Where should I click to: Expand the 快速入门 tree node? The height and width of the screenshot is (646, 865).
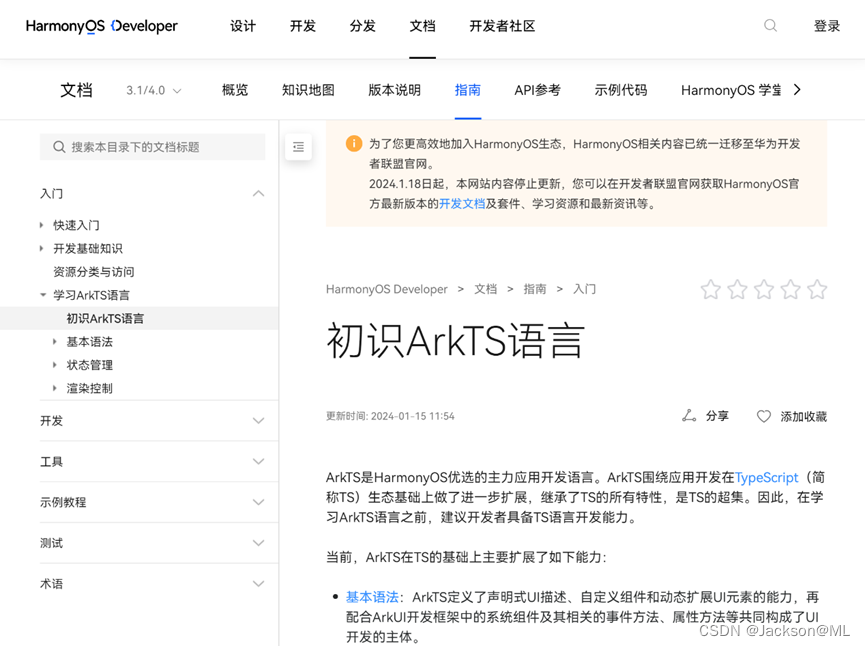tap(41, 225)
